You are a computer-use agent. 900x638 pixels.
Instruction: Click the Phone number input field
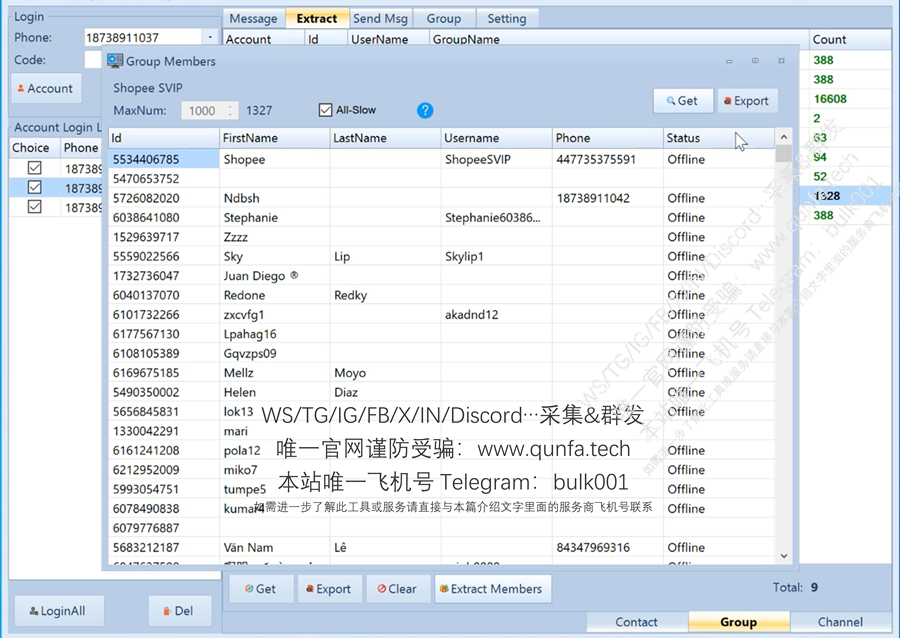coord(143,37)
